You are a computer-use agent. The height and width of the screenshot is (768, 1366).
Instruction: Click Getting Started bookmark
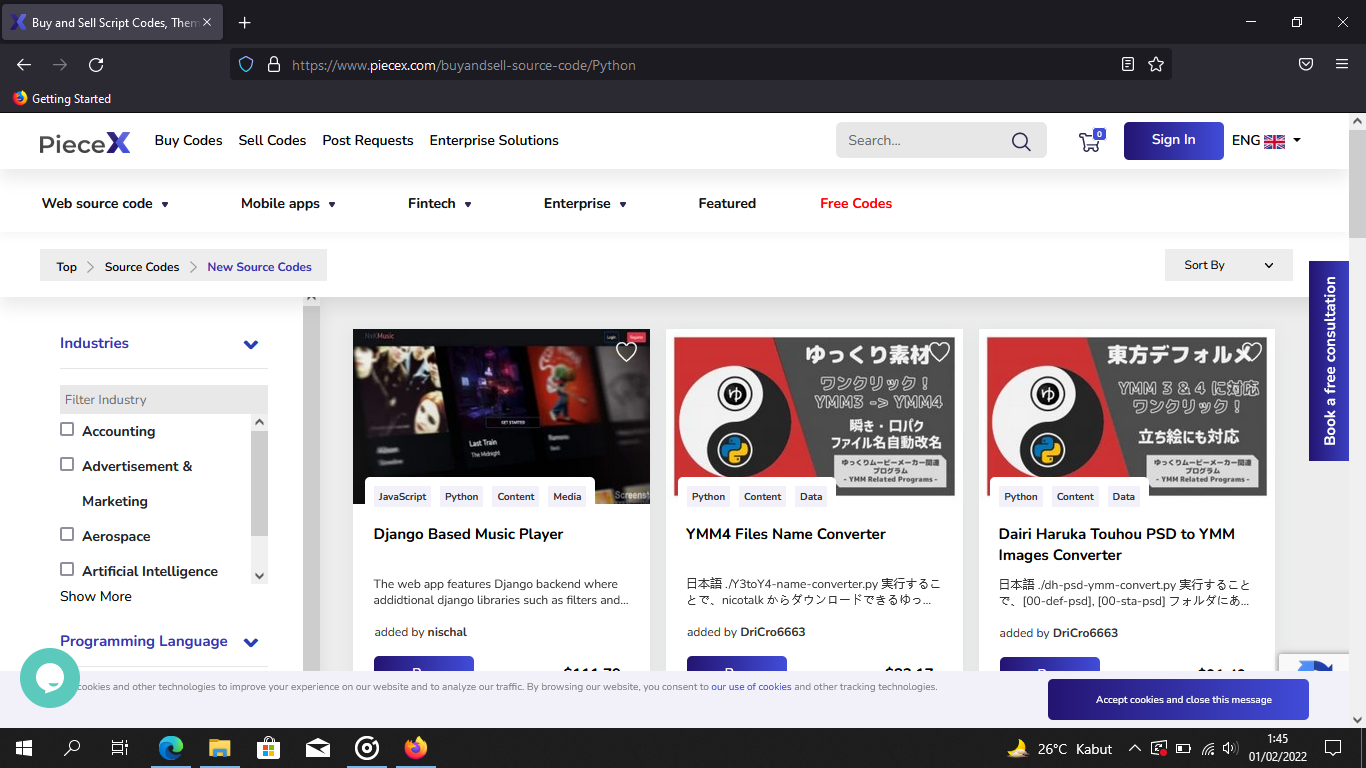click(62, 99)
